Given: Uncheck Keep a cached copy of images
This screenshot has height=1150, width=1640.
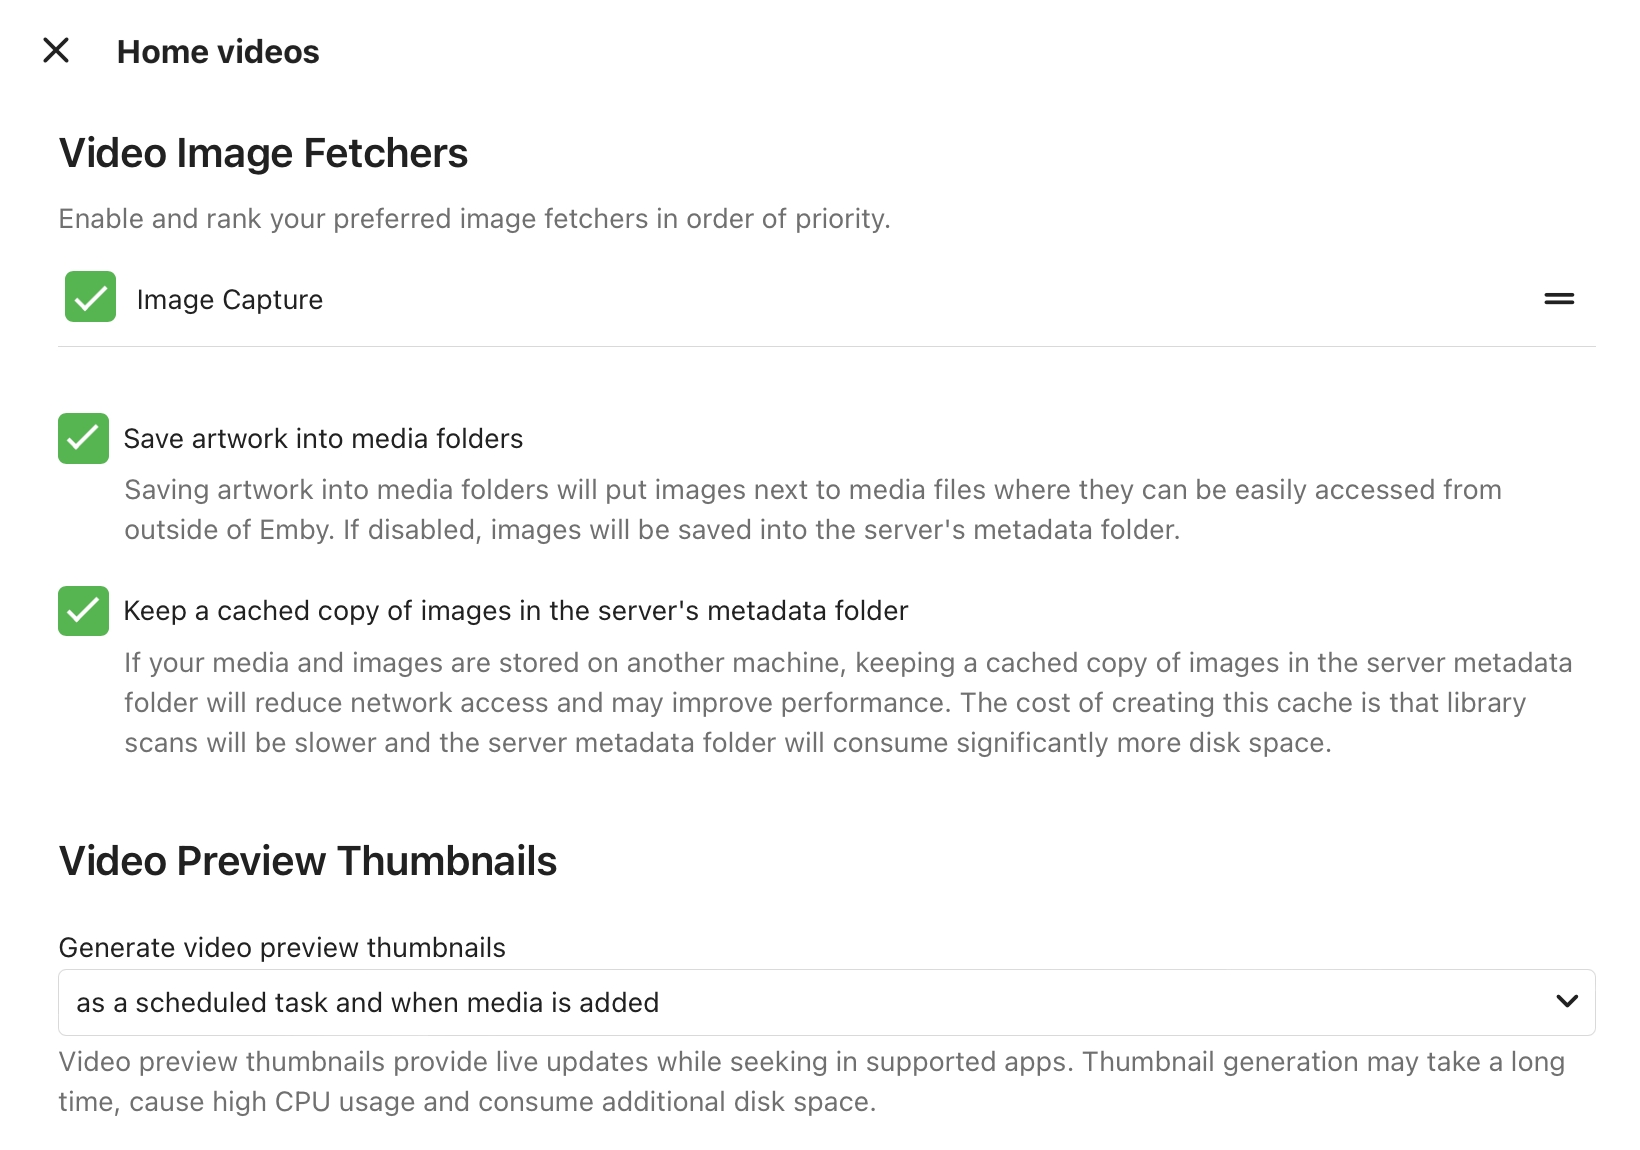Looking at the screenshot, I should [83, 610].
